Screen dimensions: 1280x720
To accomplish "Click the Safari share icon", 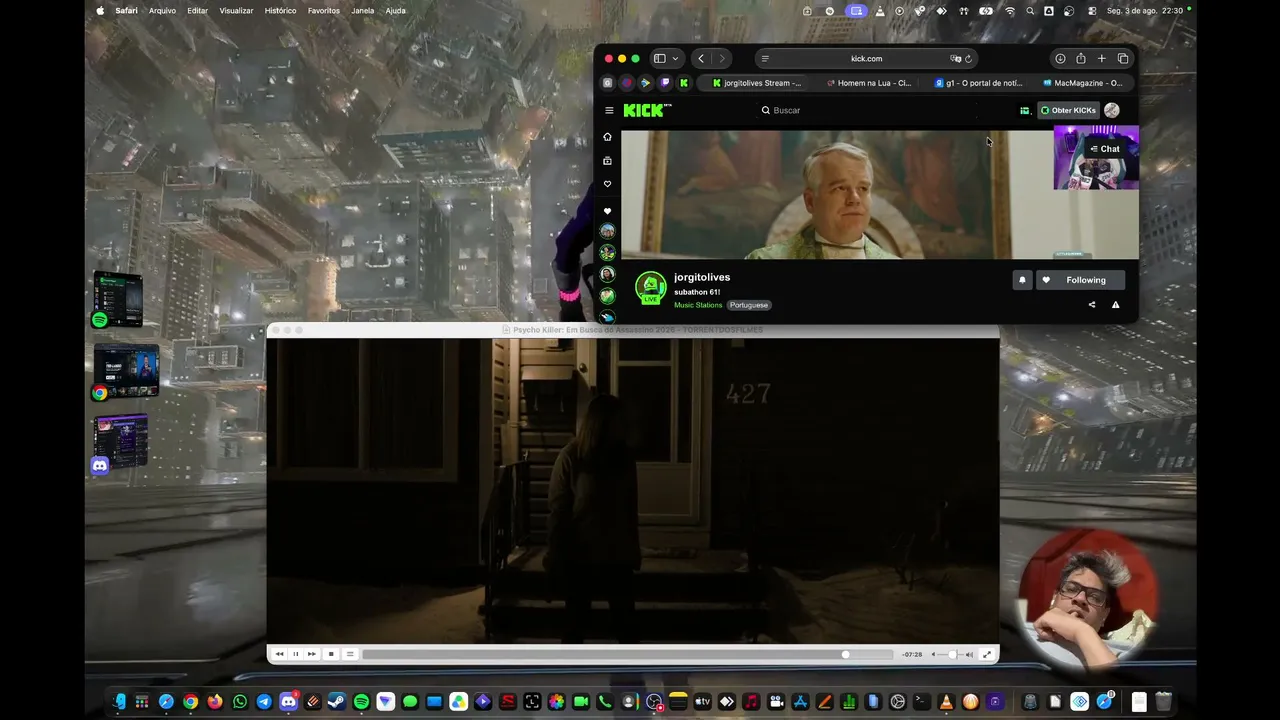I will coord(1081,59).
